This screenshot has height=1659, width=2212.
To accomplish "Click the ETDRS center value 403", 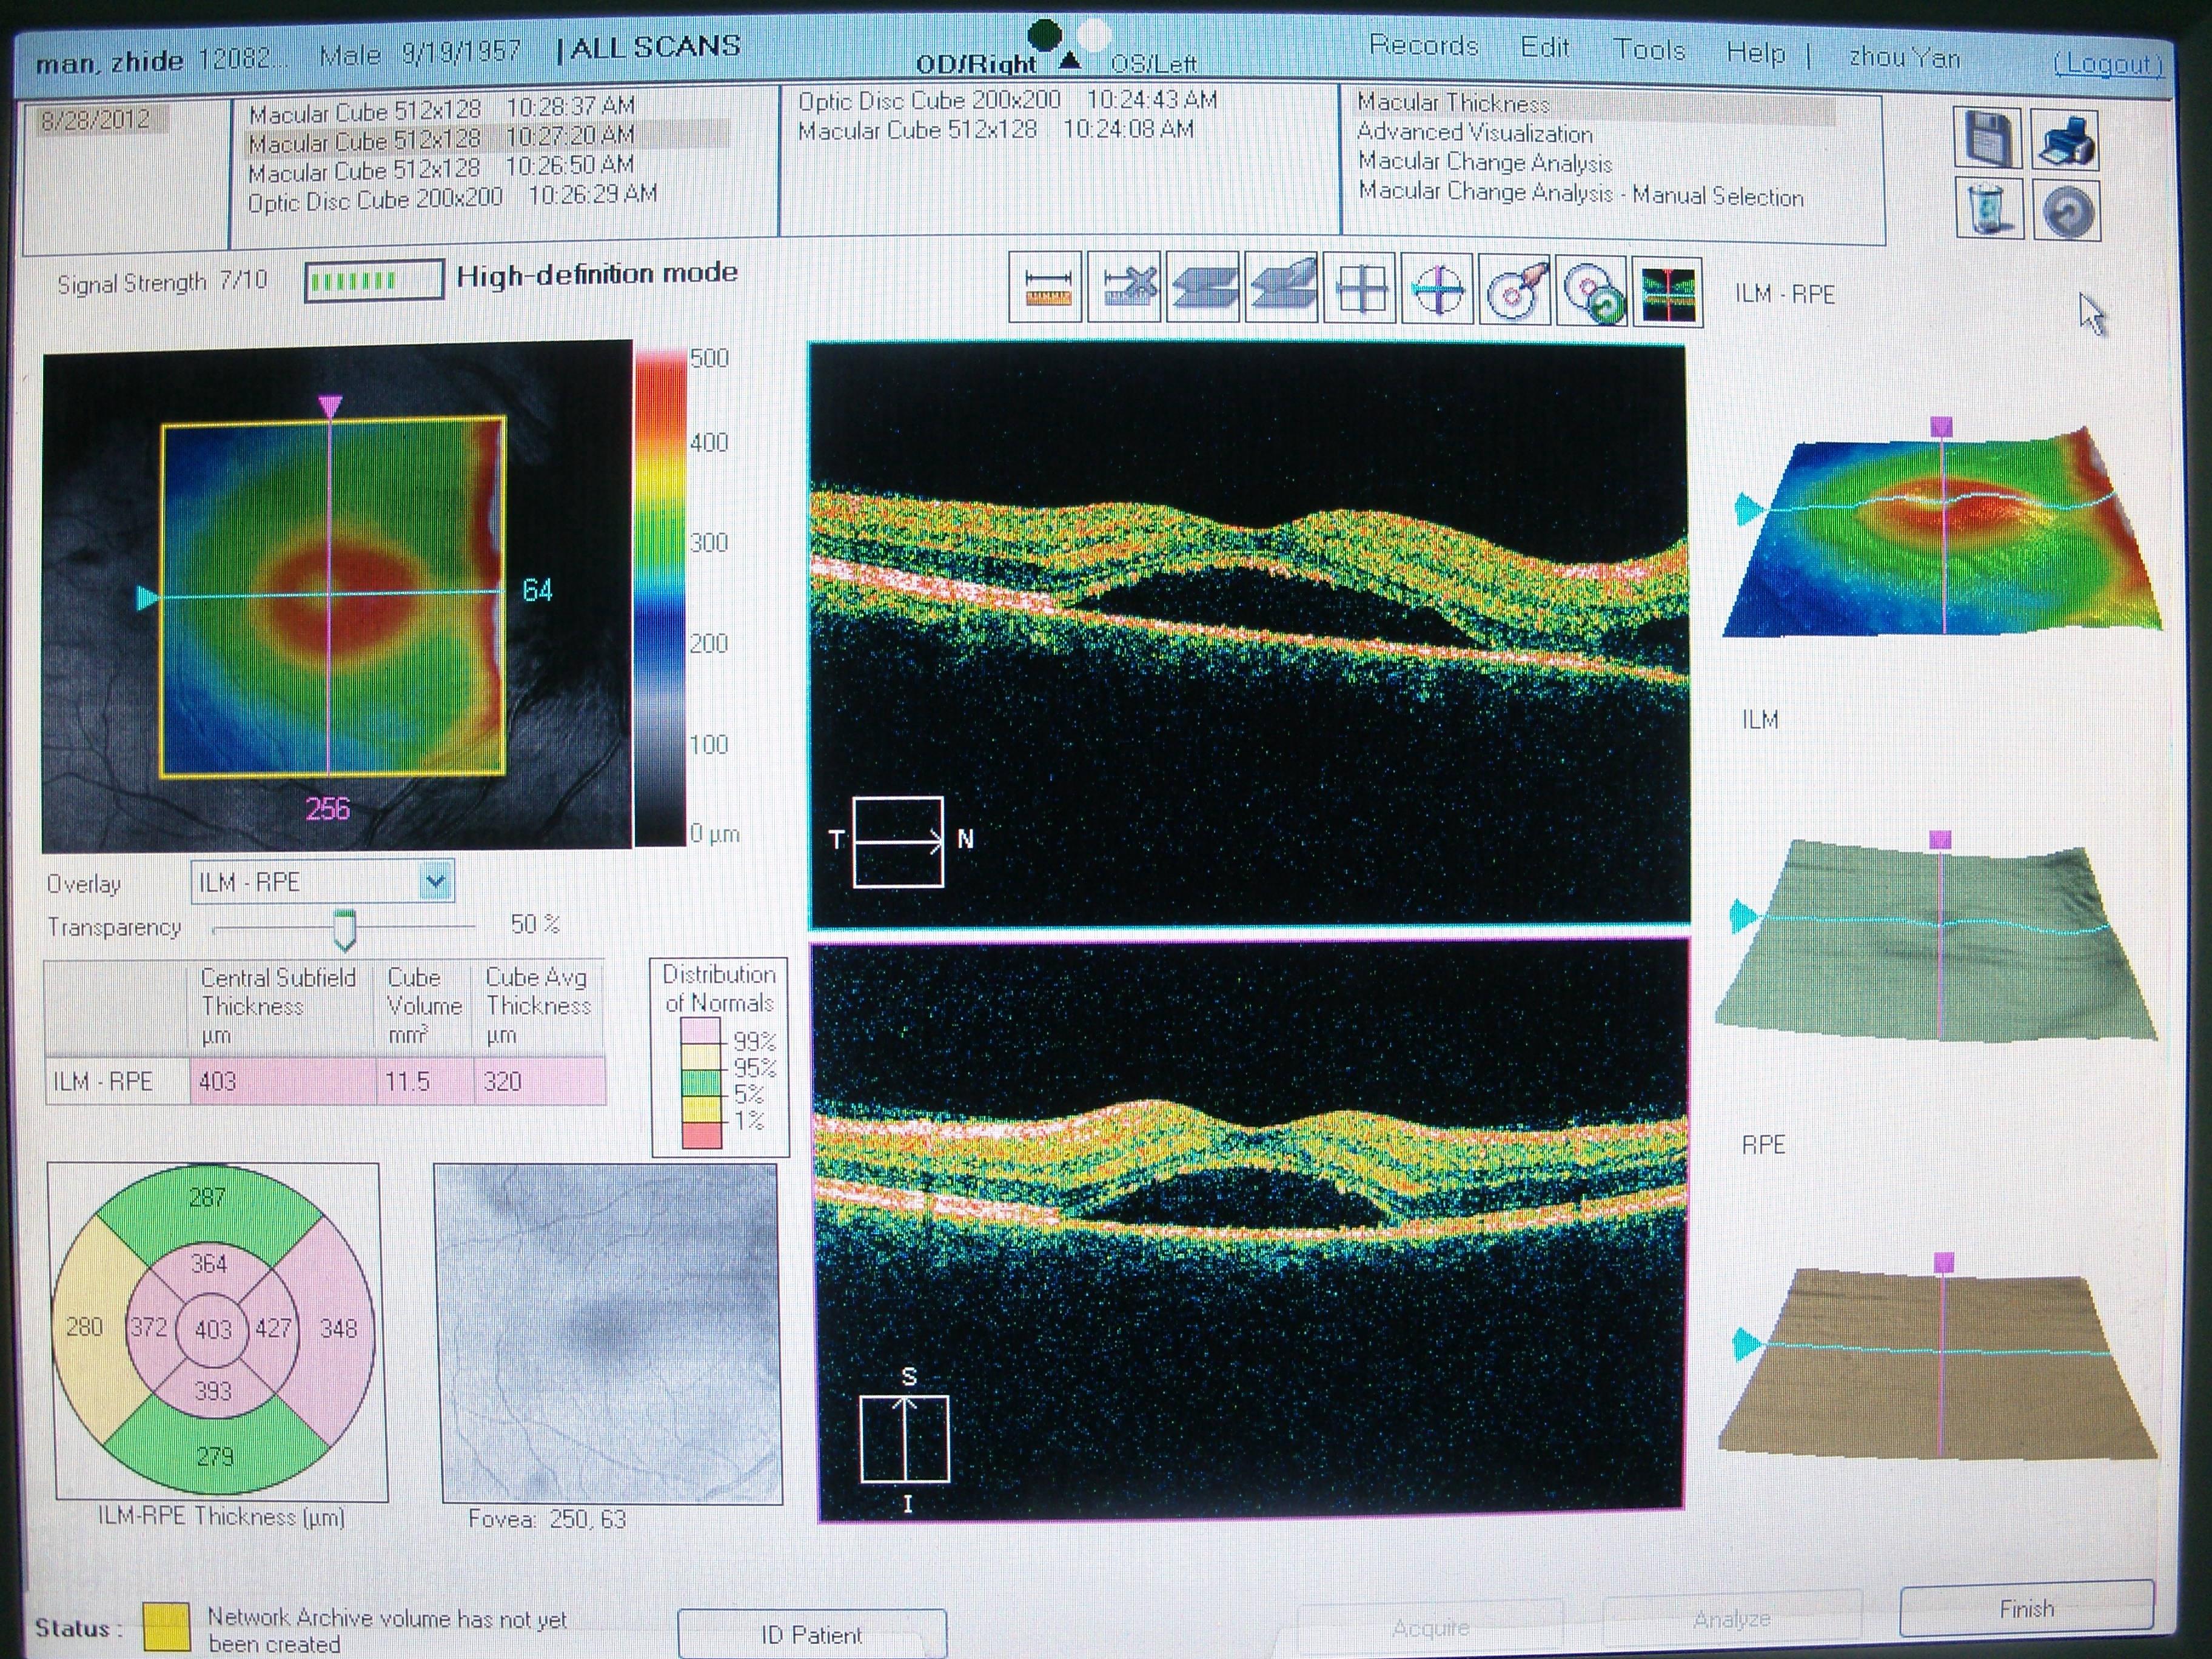I will (x=213, y=1329).
